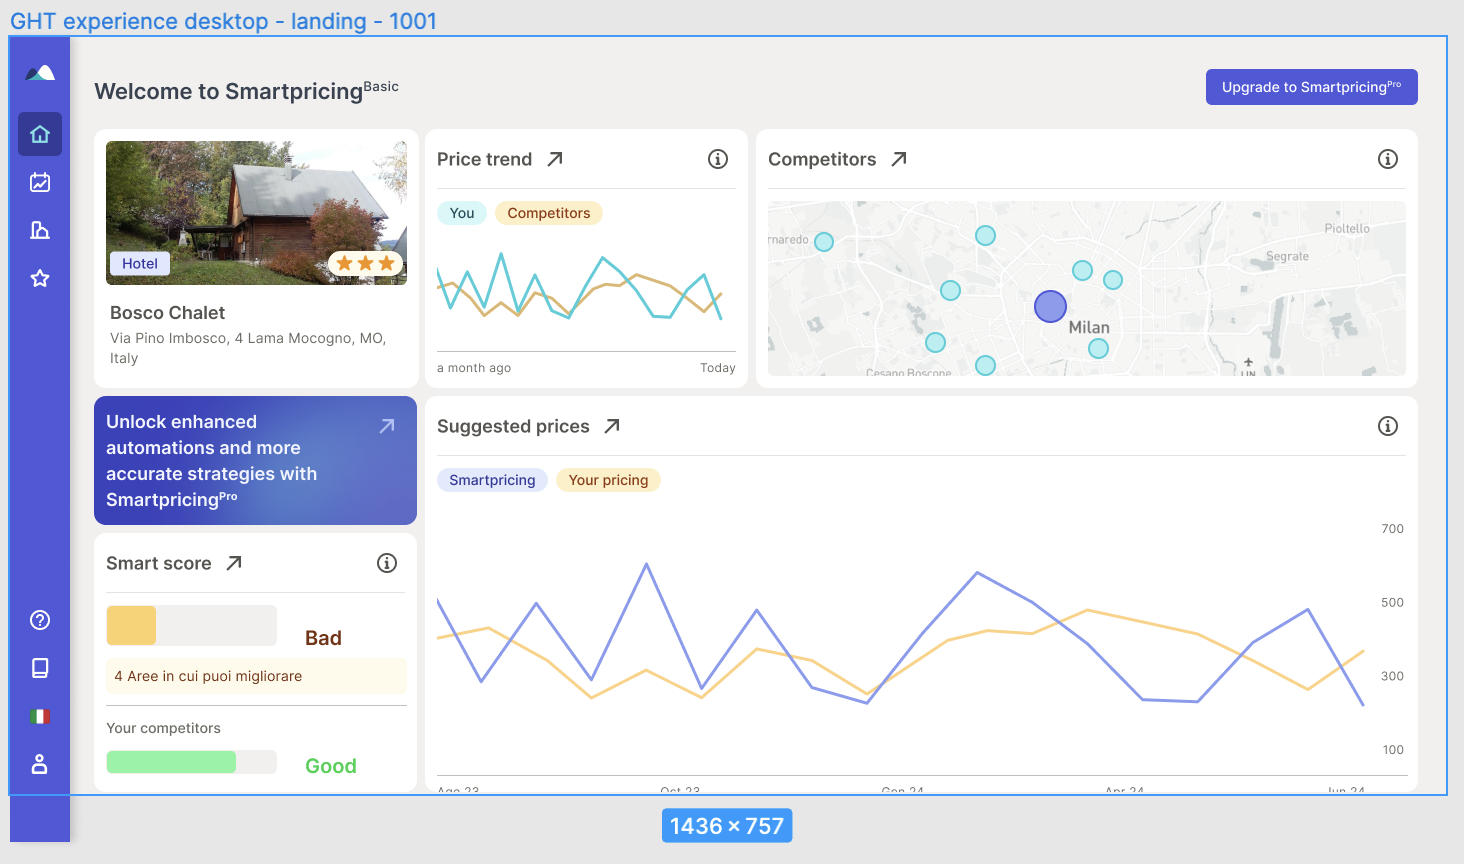Viewport: 1464px width, 864px height.
Task: Open the guide book icon in sidebar
Action: 40,668
